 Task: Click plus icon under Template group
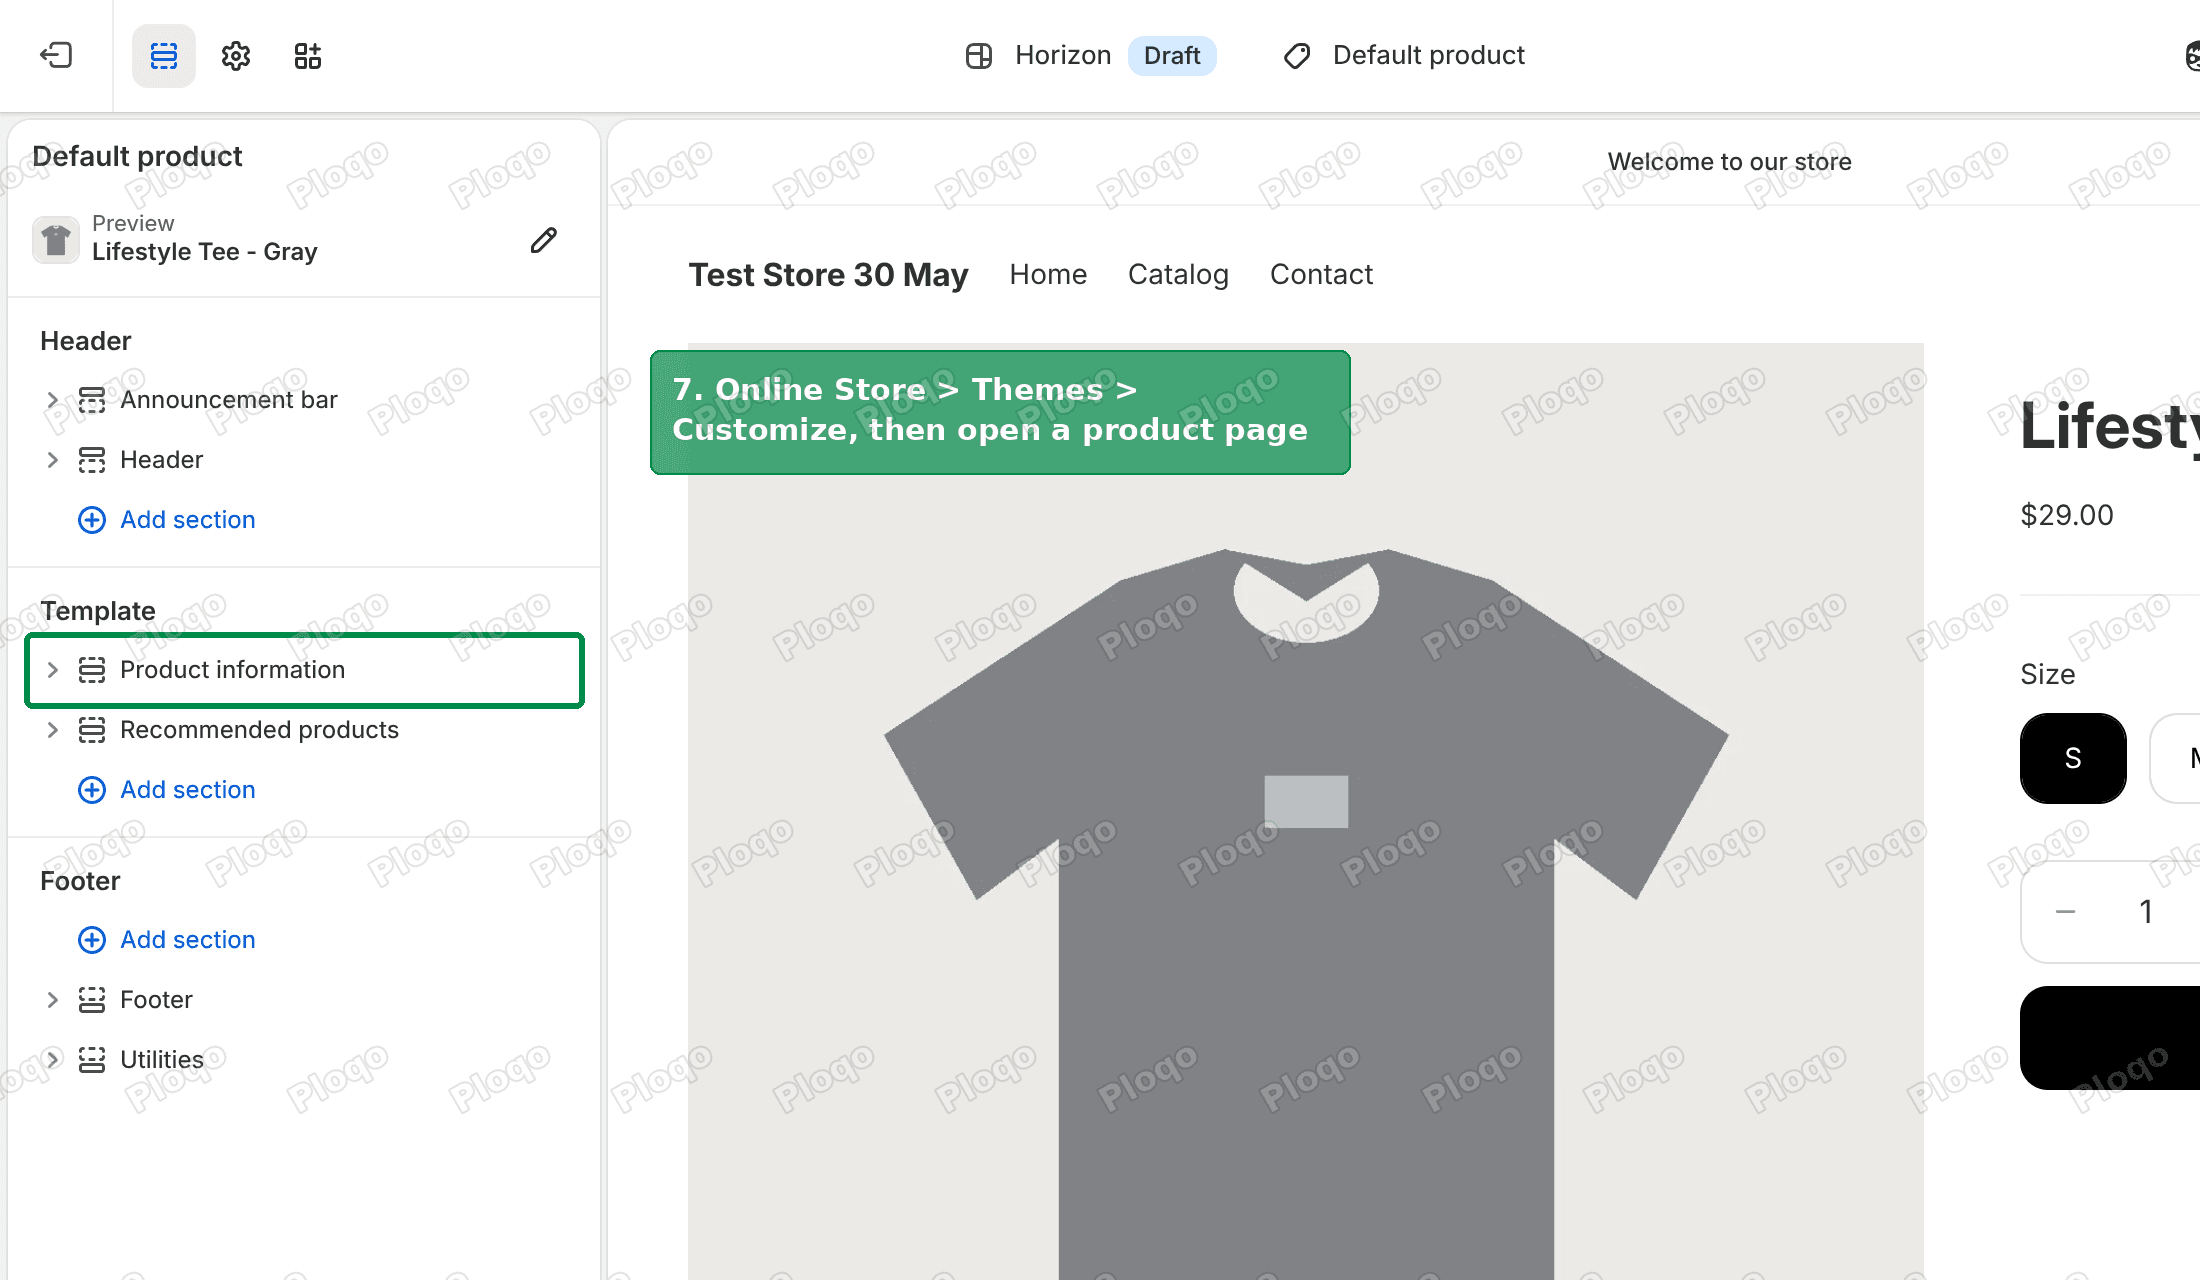(x=92, y=790)
